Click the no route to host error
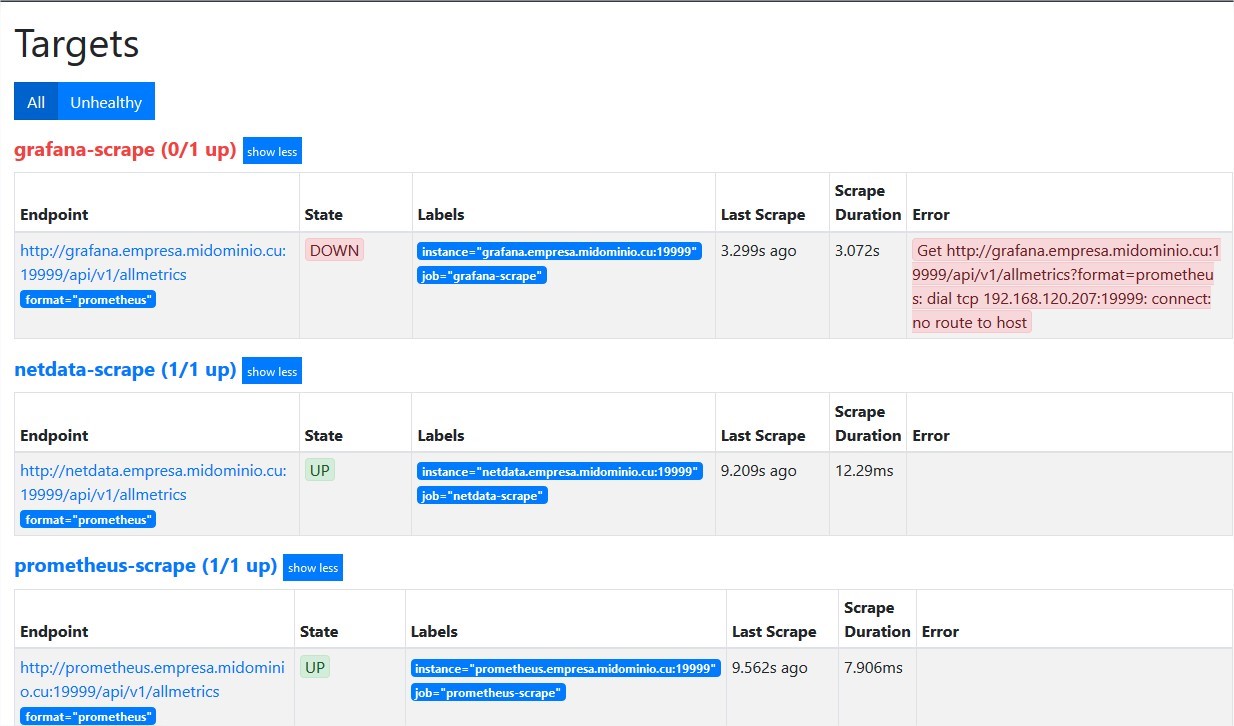This screenshot has height=726, width=1234. 1064,286
